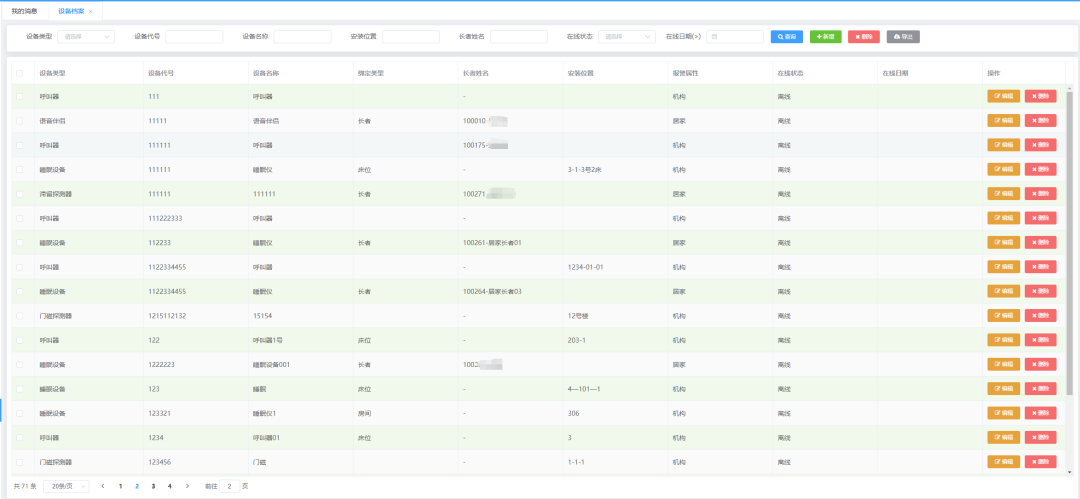Image resolution: width=1080 pixels, height=499 pixels.
Task: Go to page 3
Action: click(153, 486)
